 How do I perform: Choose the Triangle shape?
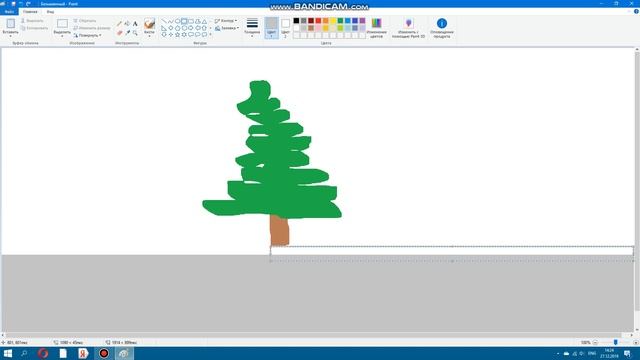click(204, 21)
